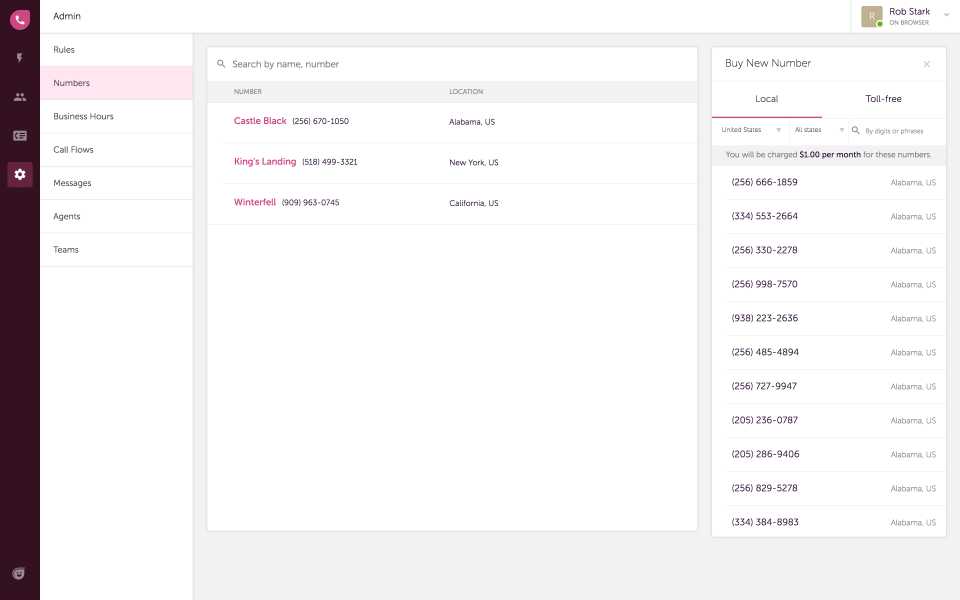Open the Call Flows section
Viewport: 960px width, 600px height.
pyautogui.click(x=75, y=149)
